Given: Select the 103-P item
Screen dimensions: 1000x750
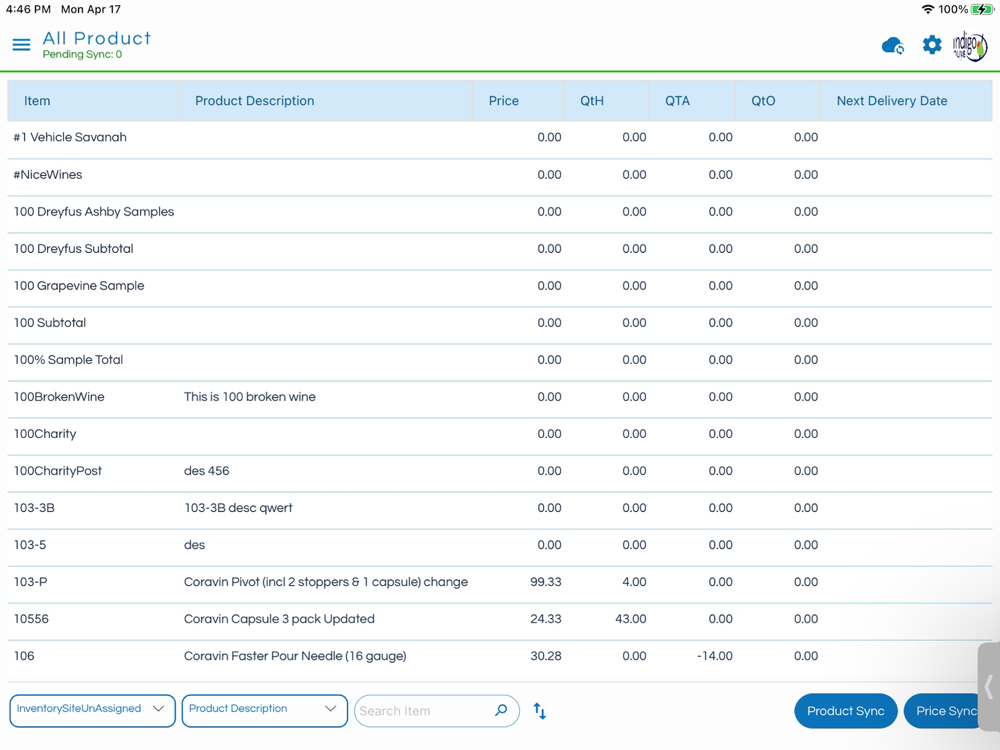Looking at the screenshot, I should click(x=30, y=582).
